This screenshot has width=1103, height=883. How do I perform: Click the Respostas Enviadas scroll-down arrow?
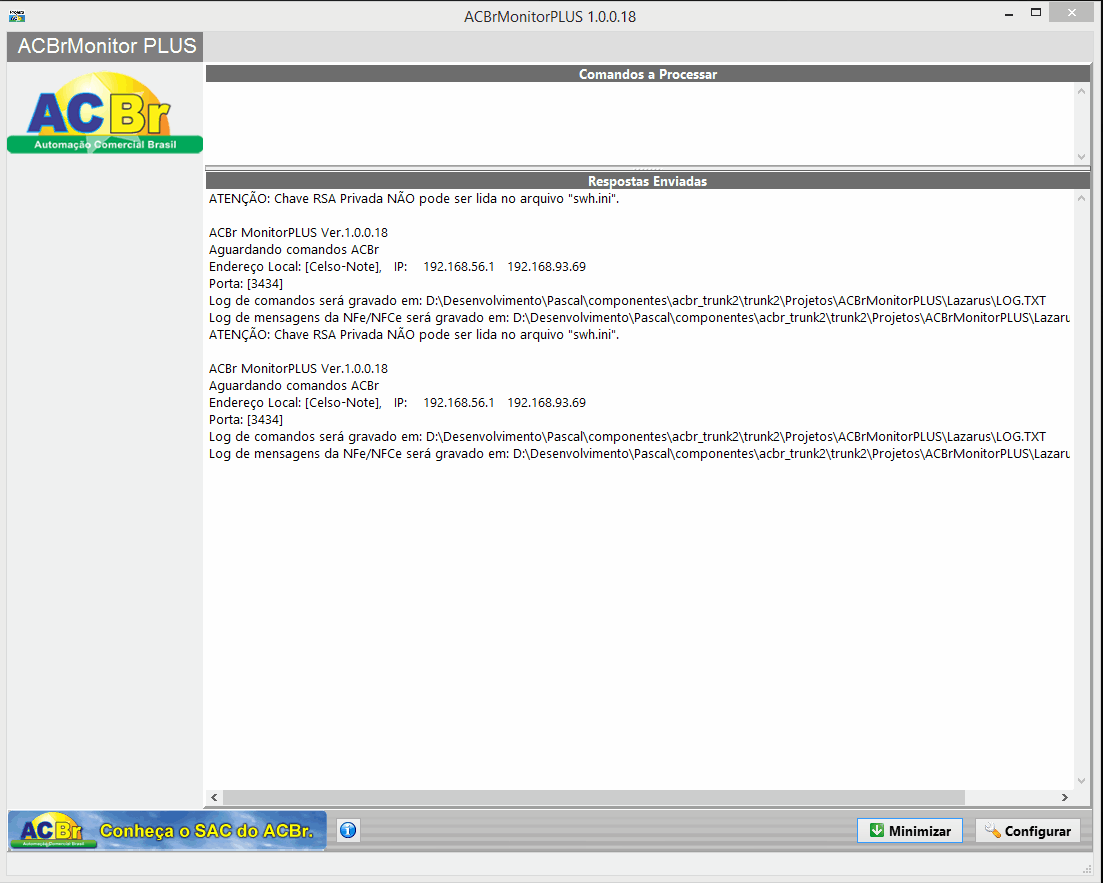pyautogui.click(x=1081, y=780)
